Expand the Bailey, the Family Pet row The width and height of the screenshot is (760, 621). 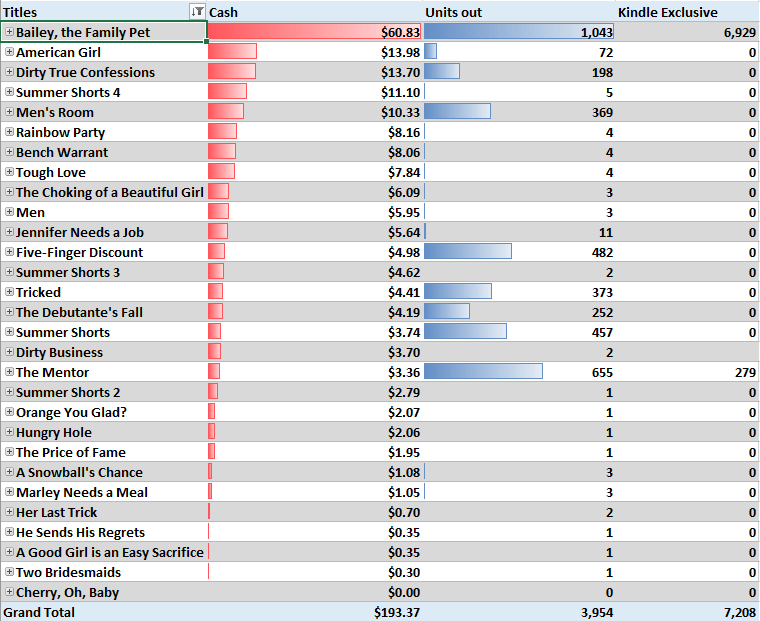(9, 32)
